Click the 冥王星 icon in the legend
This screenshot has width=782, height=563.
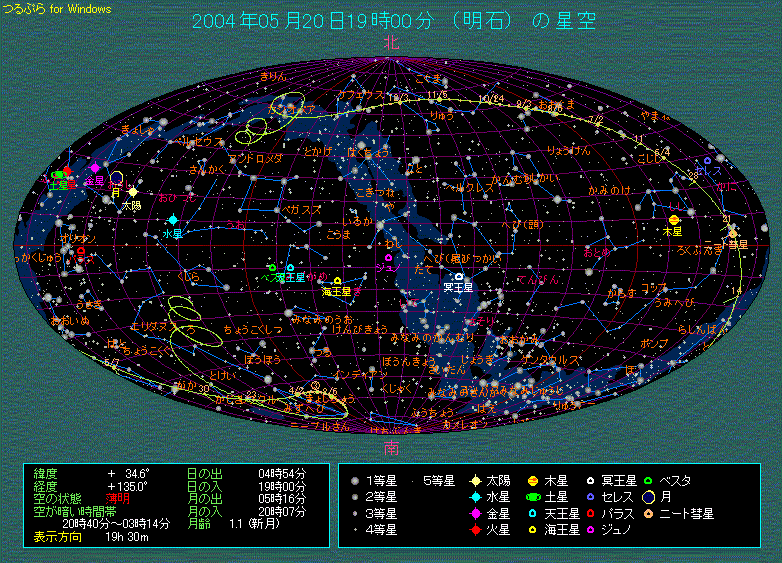pos(590,481)
